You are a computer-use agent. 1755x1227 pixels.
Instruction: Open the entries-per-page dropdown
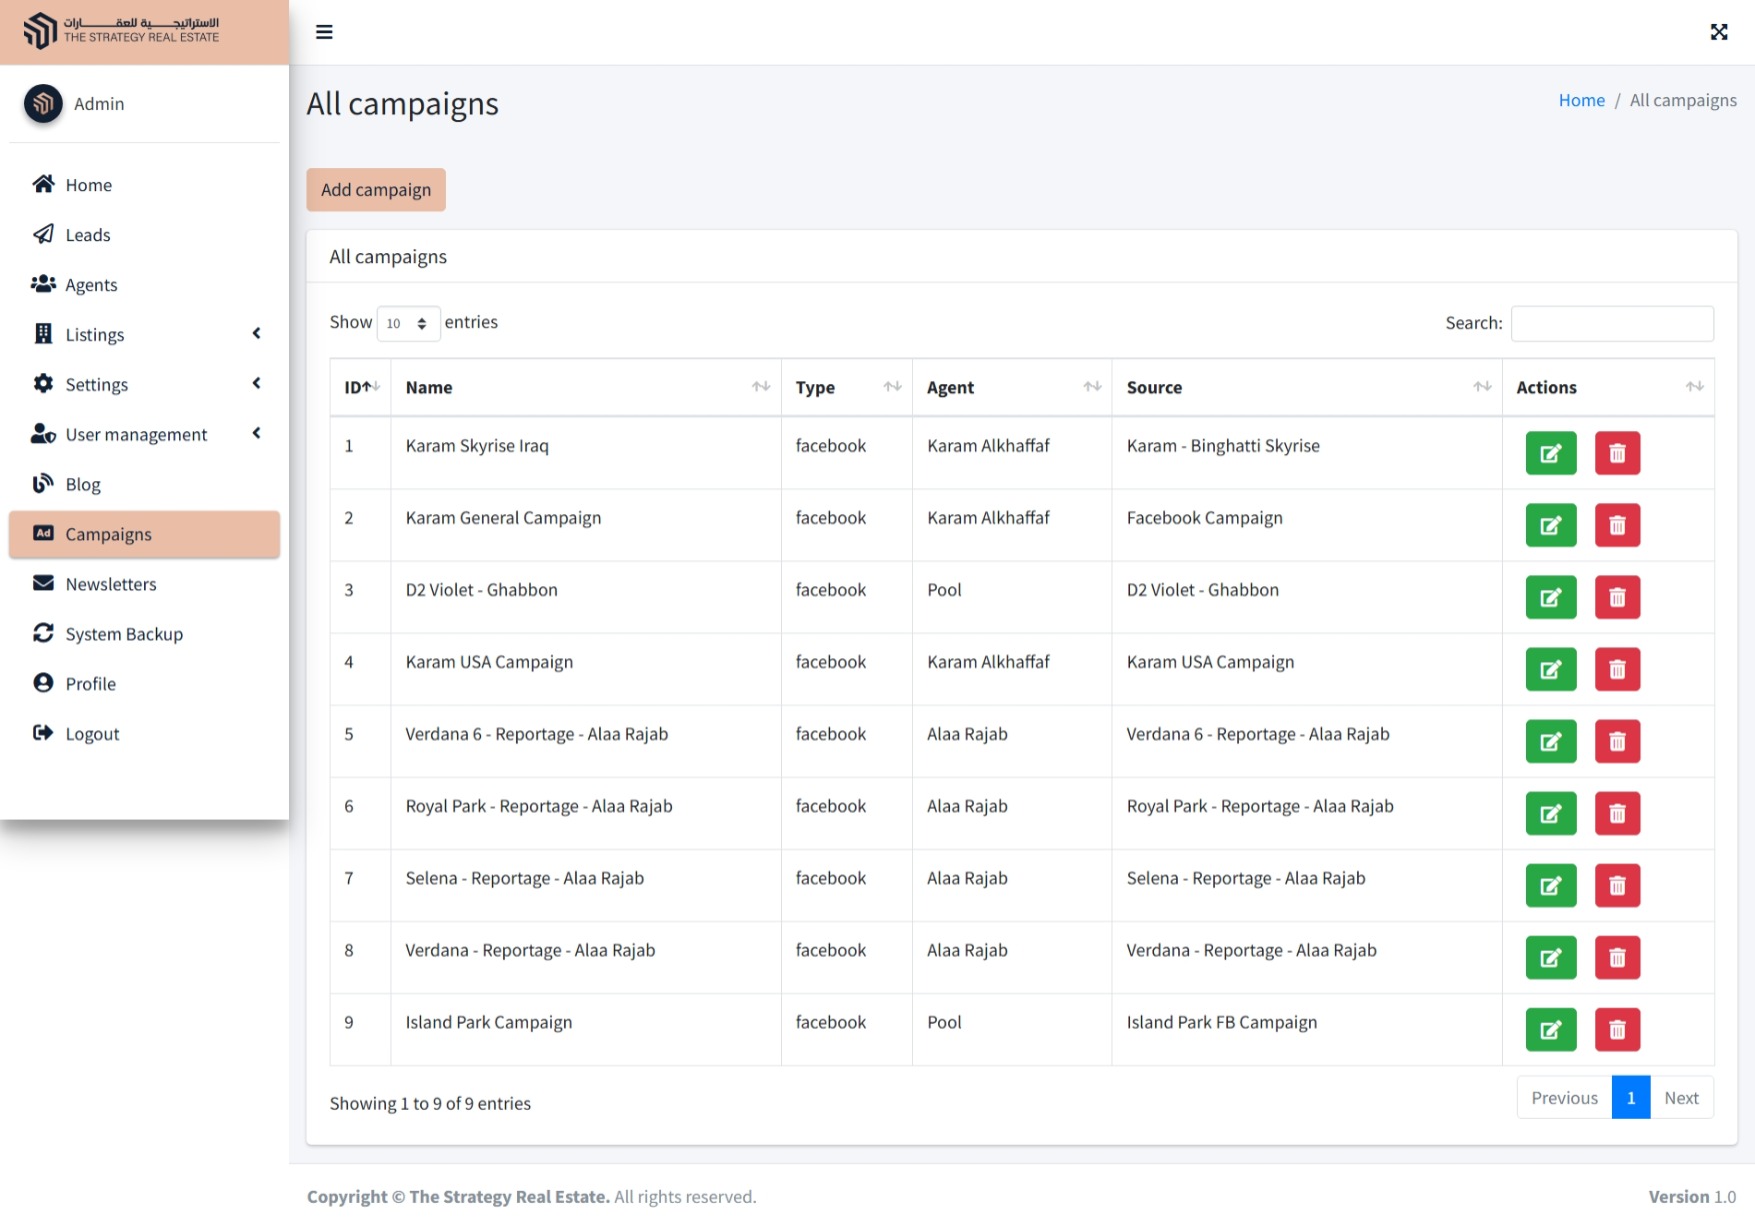point(408,323)
